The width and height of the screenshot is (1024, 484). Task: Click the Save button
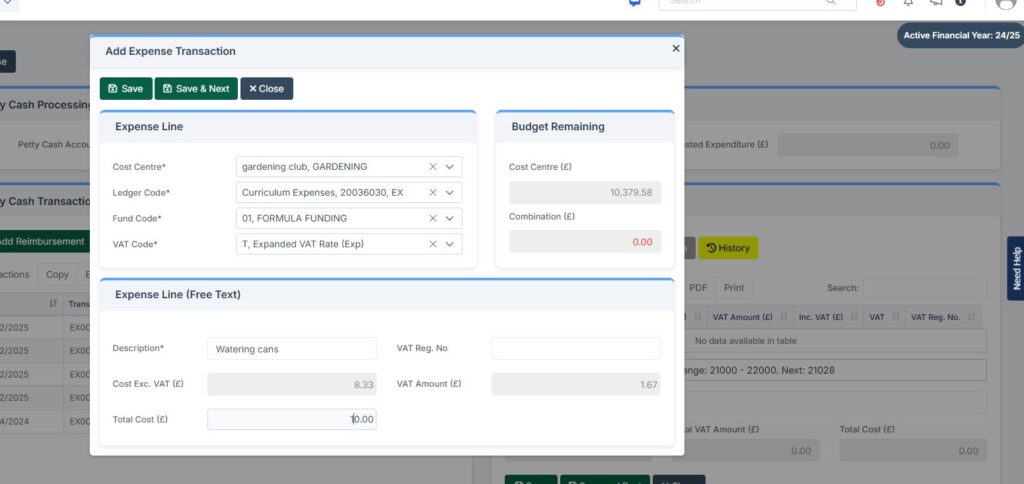tap(126, 89)
